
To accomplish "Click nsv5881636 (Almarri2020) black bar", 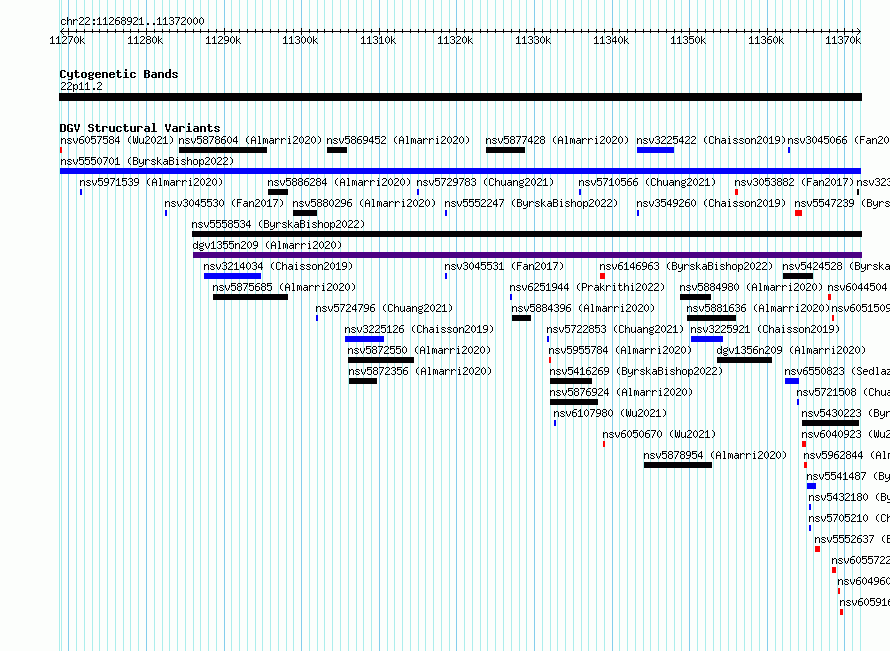I will (711, 318).
